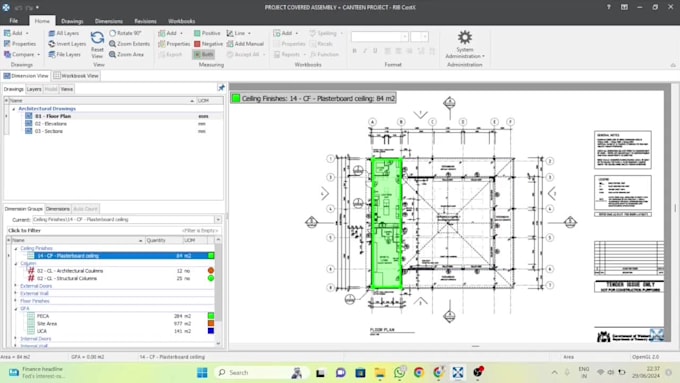Switch to the Drawings ribbon tab
680x383 pixels.
pyautogui.click(x=72, y=21)
